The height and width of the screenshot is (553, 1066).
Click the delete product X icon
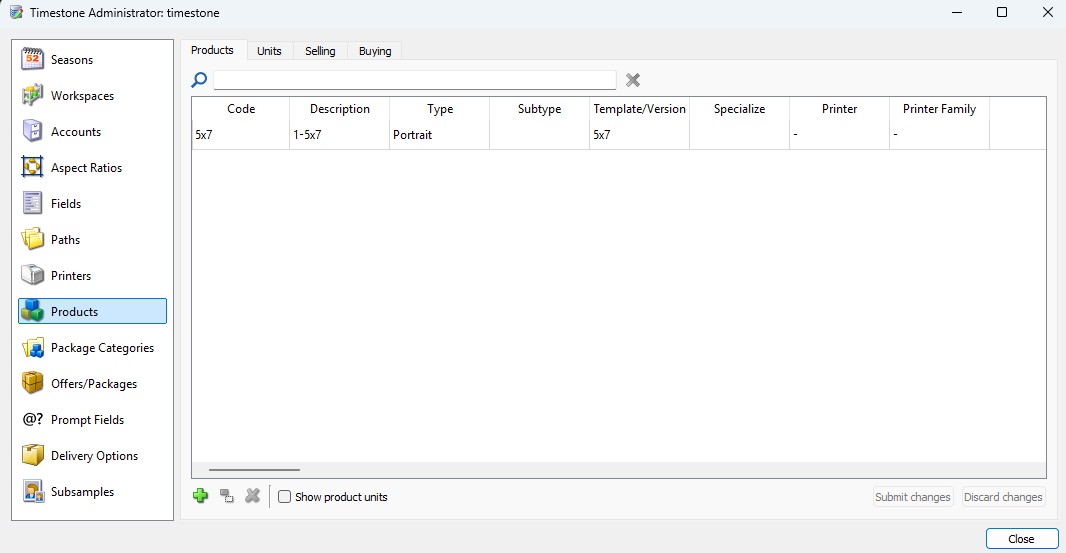point(252,496)
